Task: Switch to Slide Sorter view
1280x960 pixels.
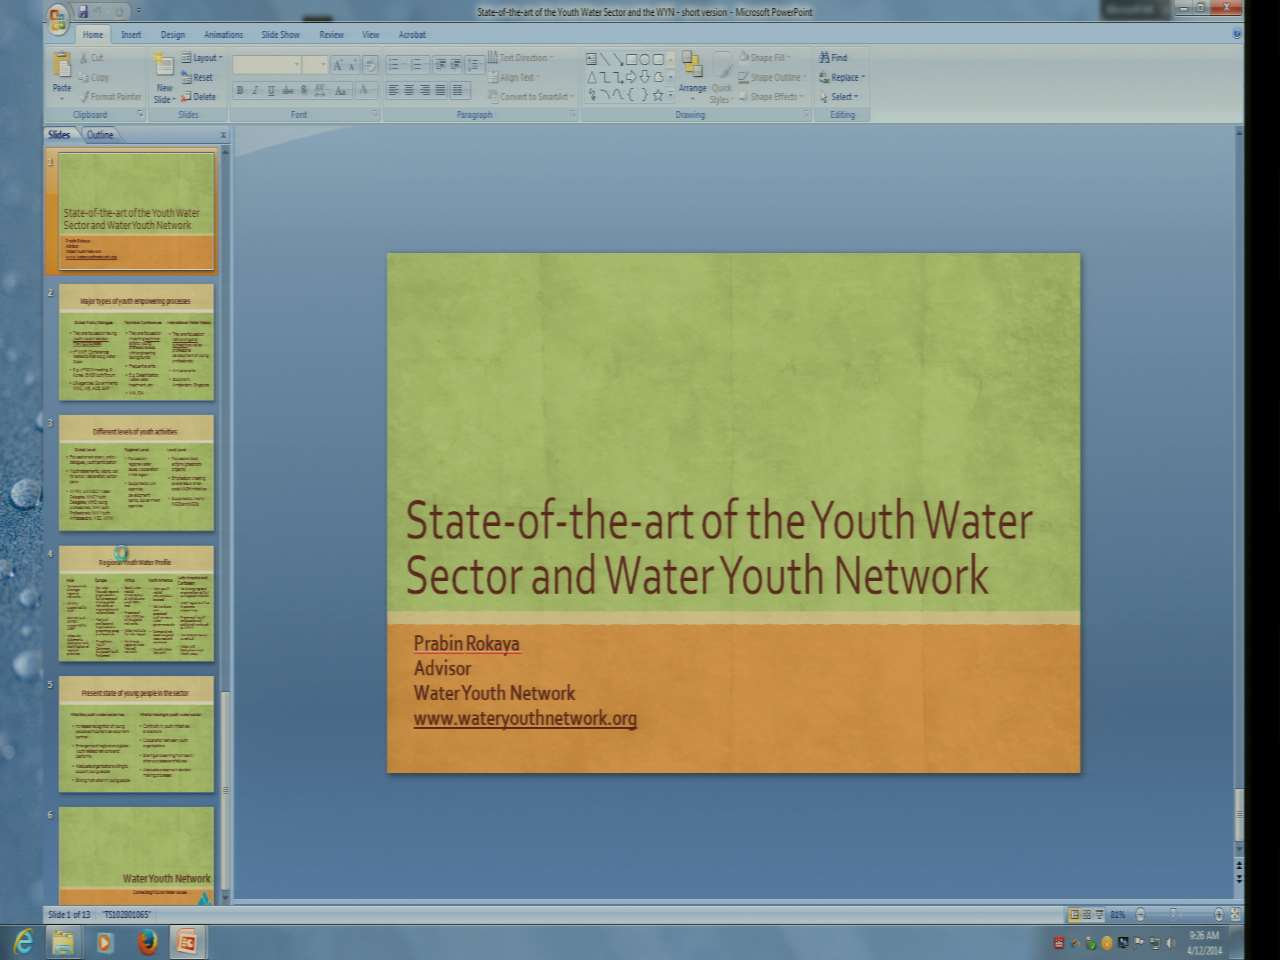Action: [1087, 914]
